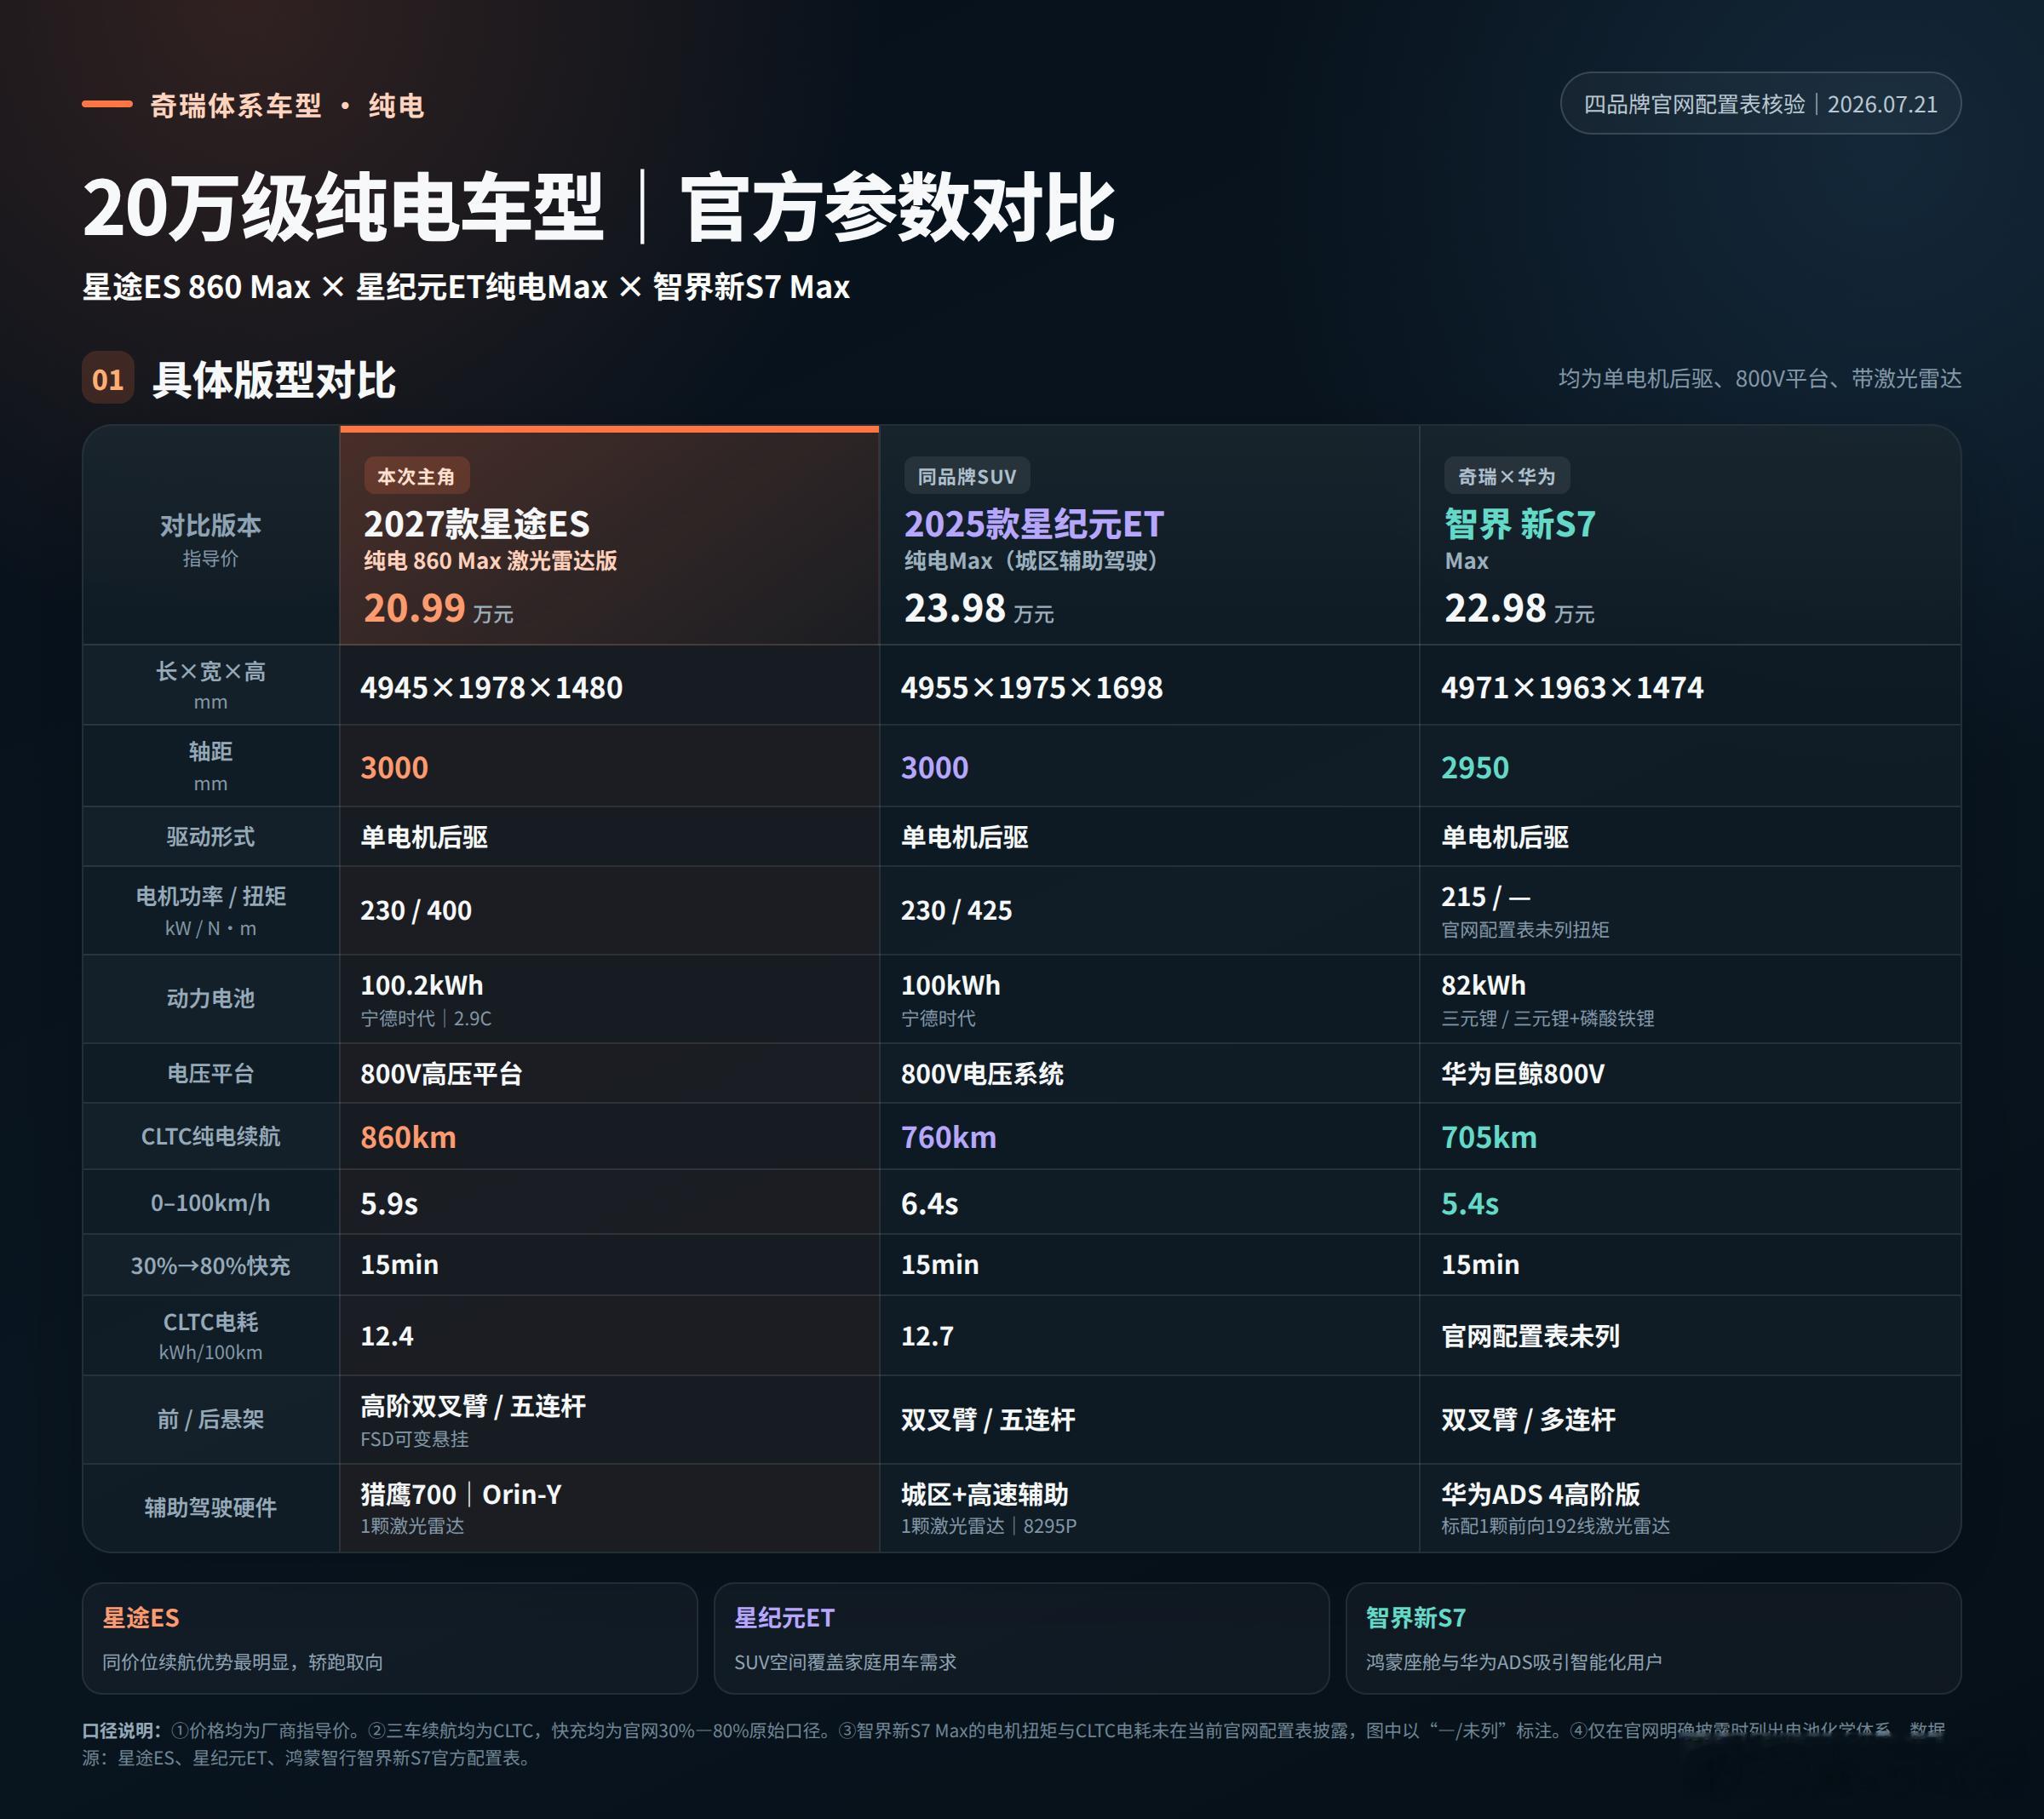
Task: Click the 100.2kWh battery value
Action: (422, 985)
